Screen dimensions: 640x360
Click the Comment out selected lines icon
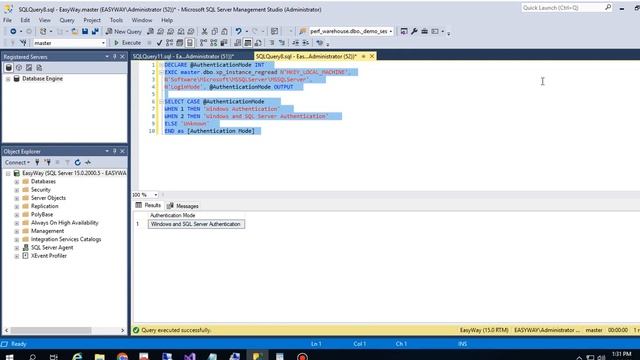(x=271, y=43)
